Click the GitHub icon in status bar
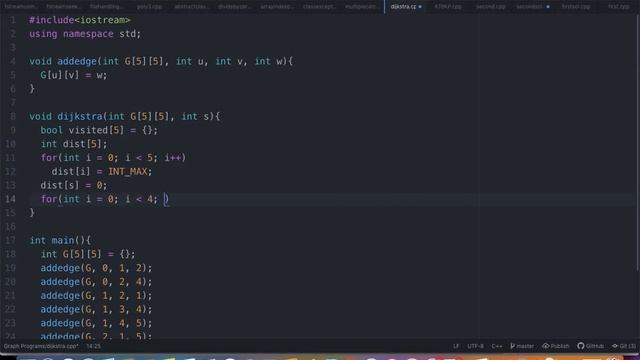 [581, 346]
